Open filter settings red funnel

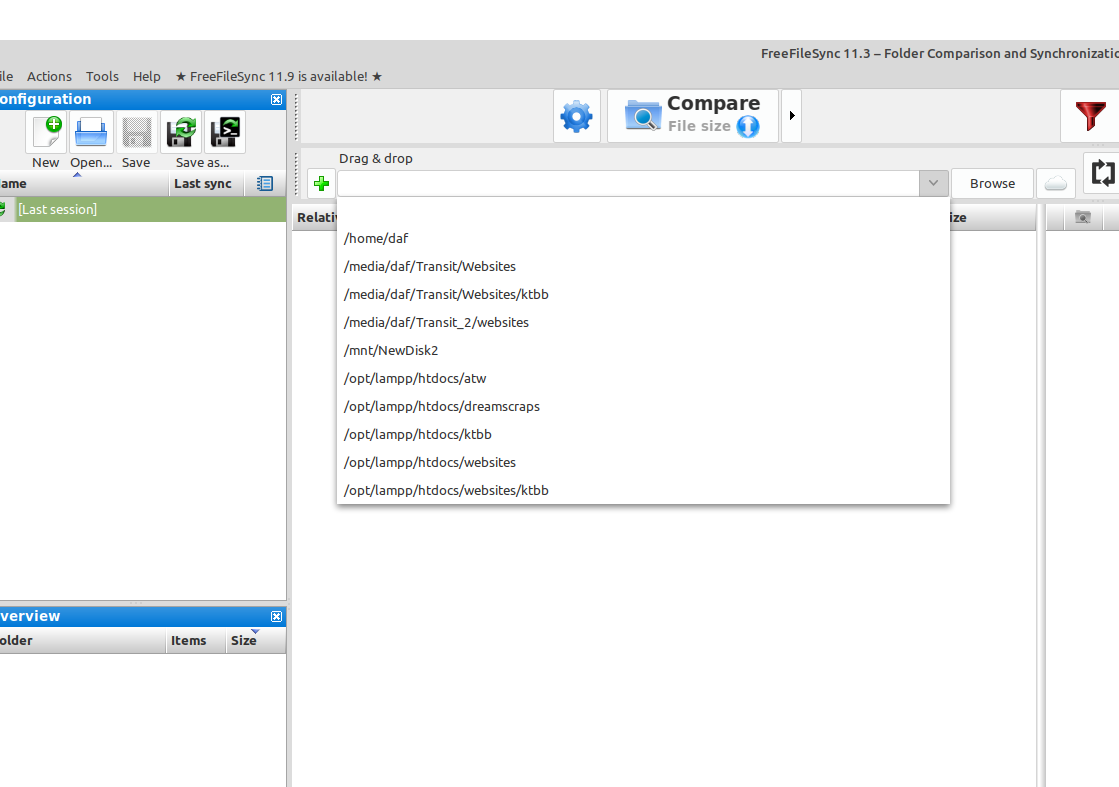click(1090, 116)
